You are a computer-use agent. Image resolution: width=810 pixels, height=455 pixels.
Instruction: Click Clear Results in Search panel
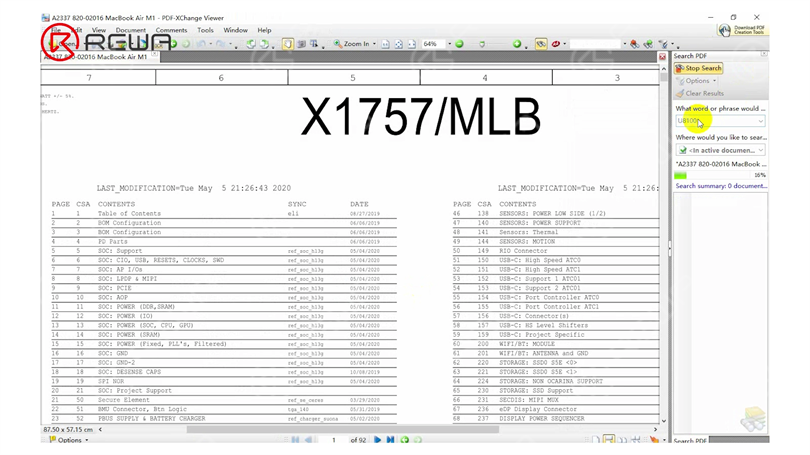[699, 93]
